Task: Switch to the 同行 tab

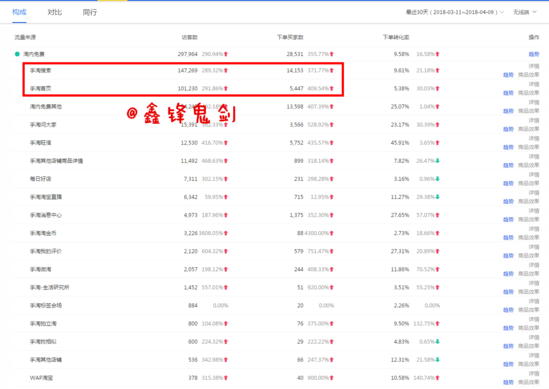Action: click(x=90, y=12)
